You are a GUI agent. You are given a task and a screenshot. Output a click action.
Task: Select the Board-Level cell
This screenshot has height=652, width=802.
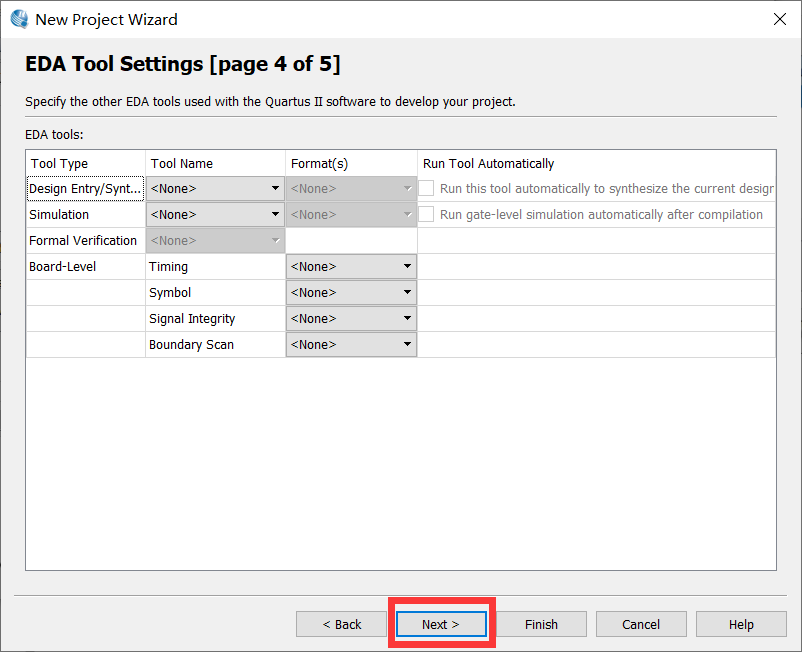pyautogui.click(x=85, y=267)
